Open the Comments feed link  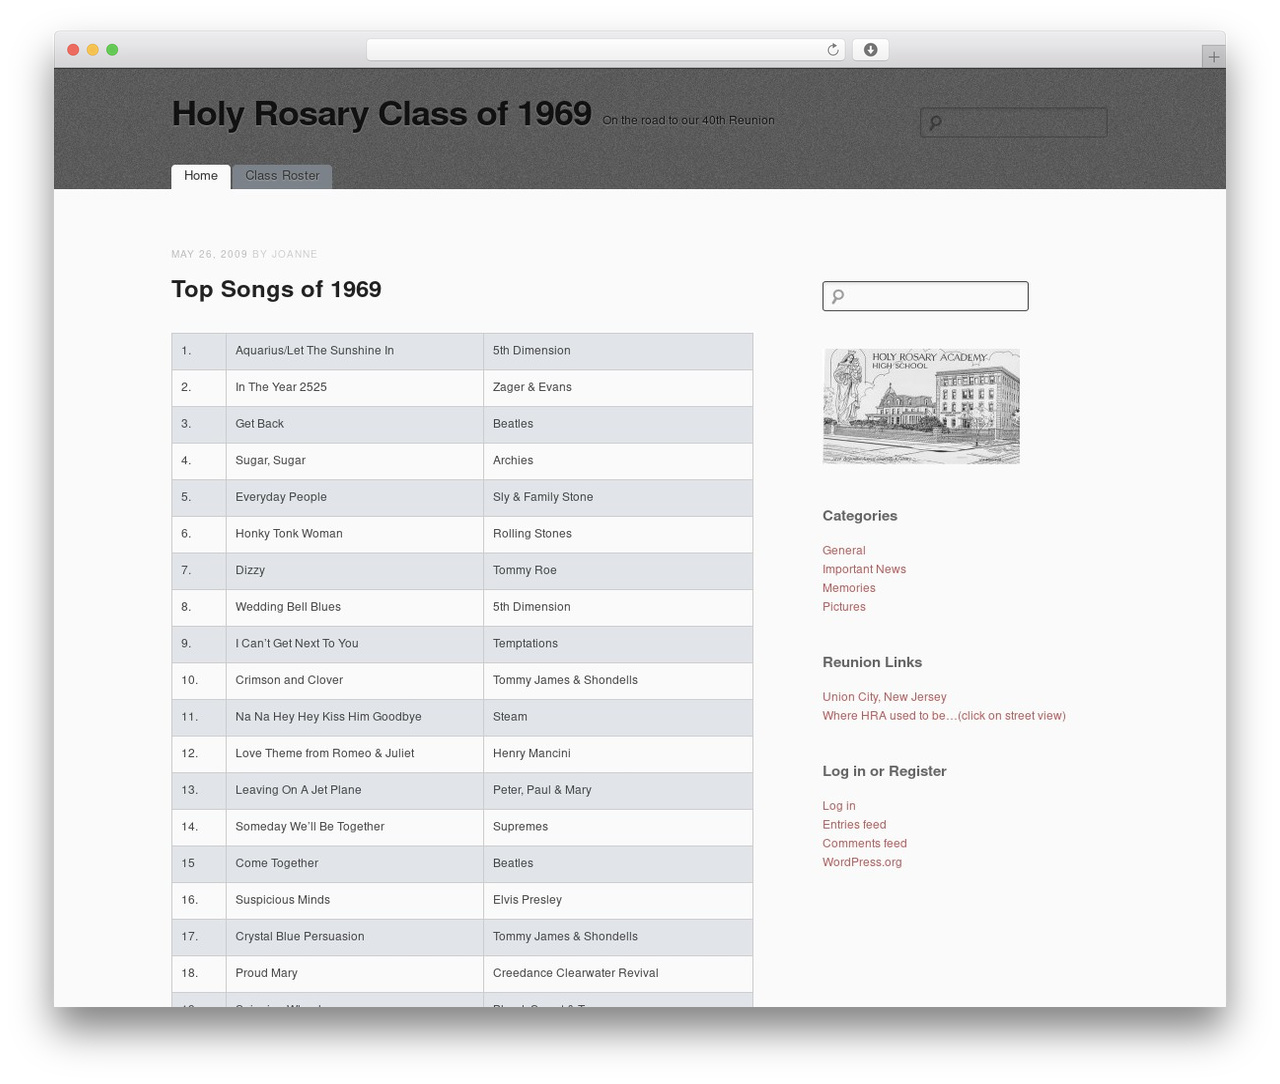[x=865, y=844]
